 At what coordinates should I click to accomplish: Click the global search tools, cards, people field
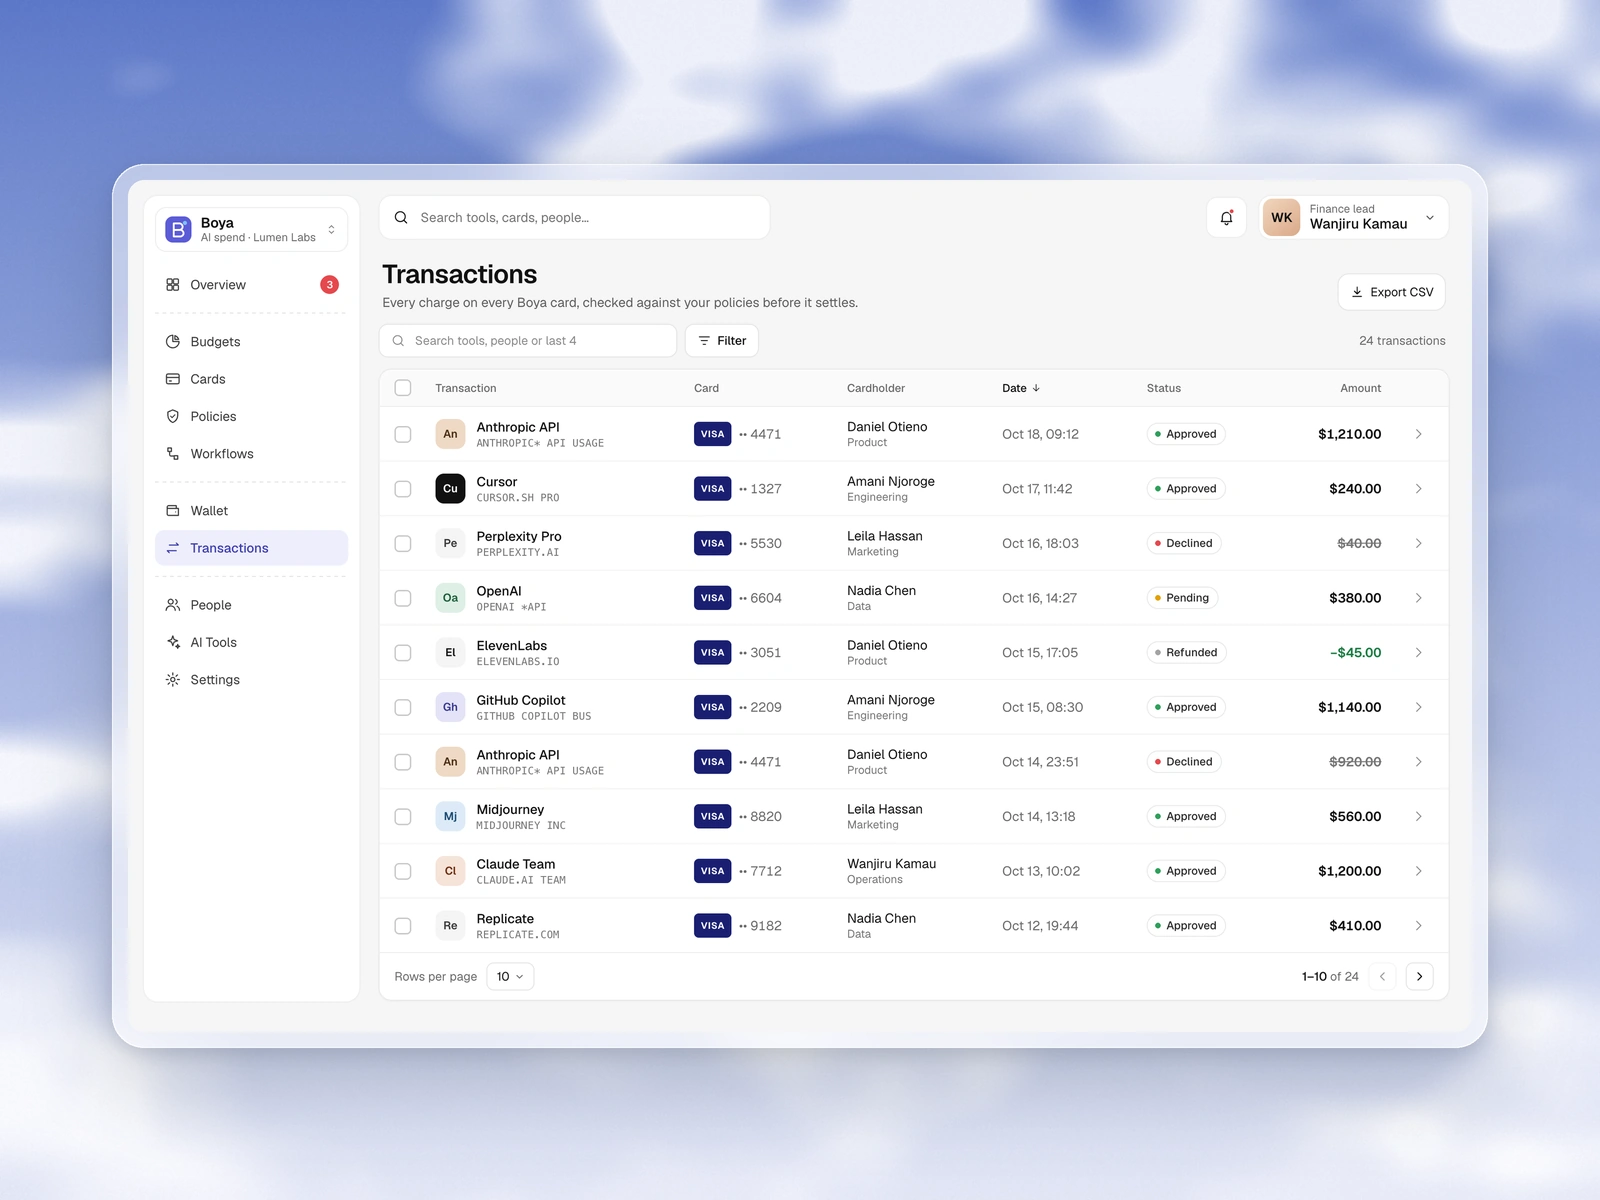point(574,217)
